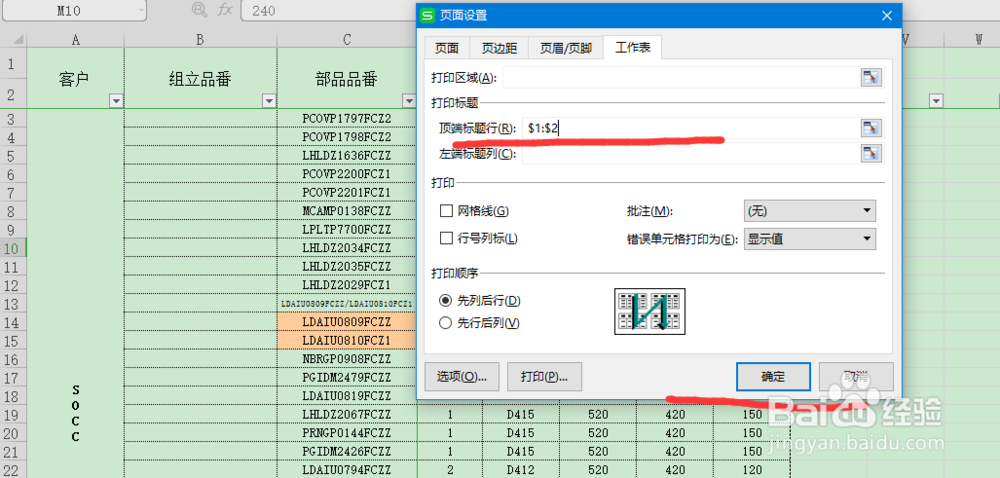
Task: Click cell PGIDM2479FCZZ
Action: 347,377
